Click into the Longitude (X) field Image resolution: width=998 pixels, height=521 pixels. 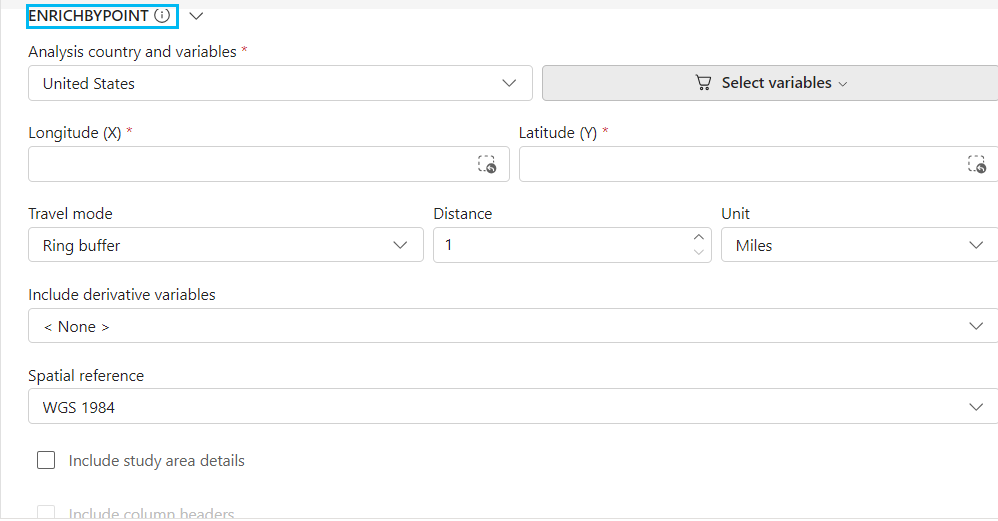[250, 165]
